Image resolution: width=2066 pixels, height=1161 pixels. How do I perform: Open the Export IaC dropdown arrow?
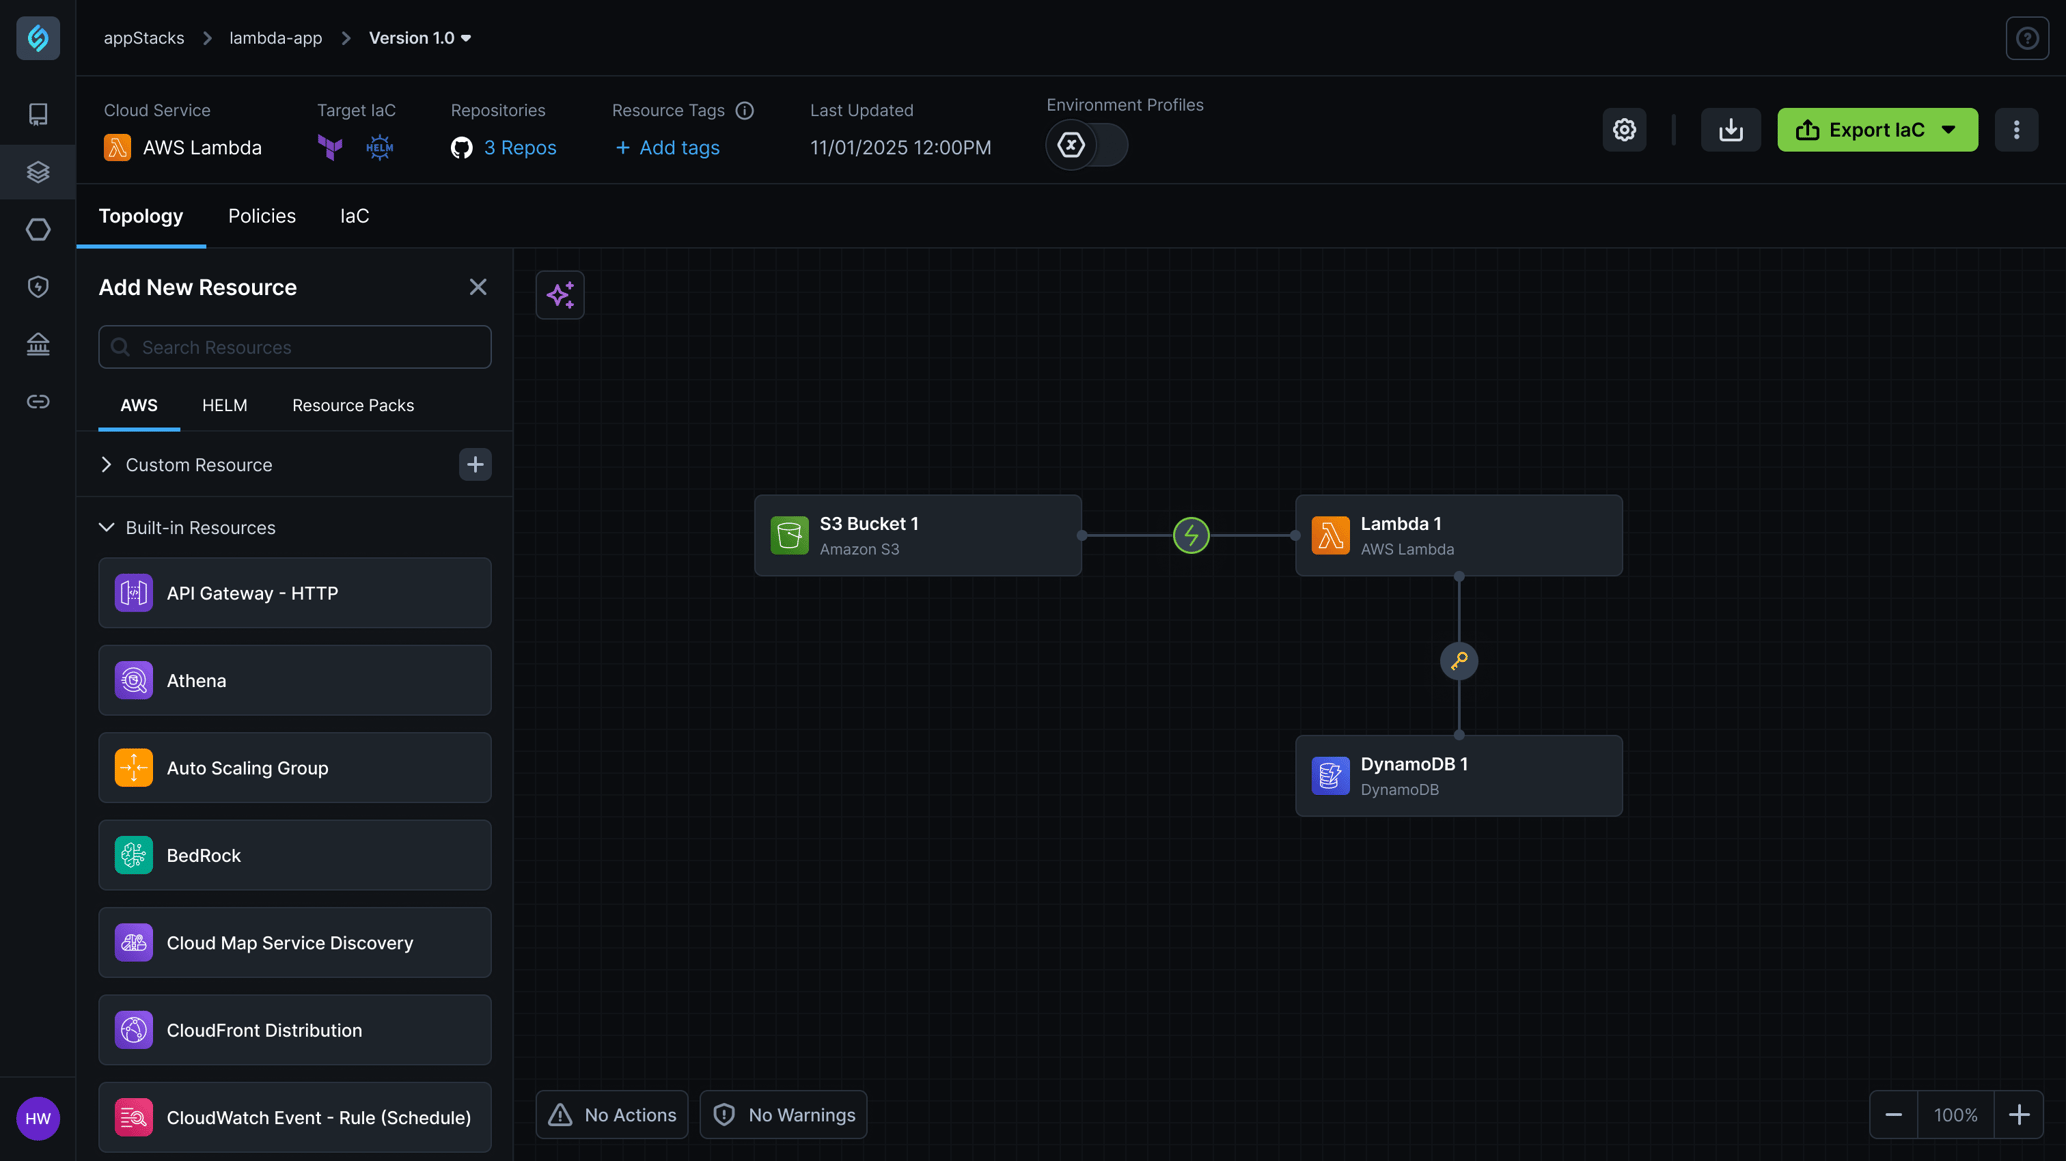coord(1949,130)
